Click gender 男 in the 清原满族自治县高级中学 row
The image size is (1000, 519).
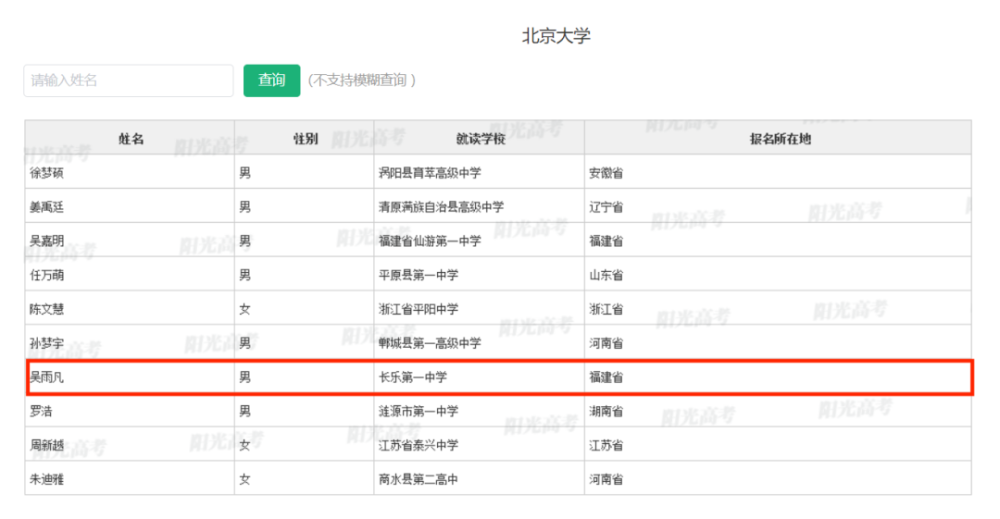pyautogui.click(x=245, y=207)
